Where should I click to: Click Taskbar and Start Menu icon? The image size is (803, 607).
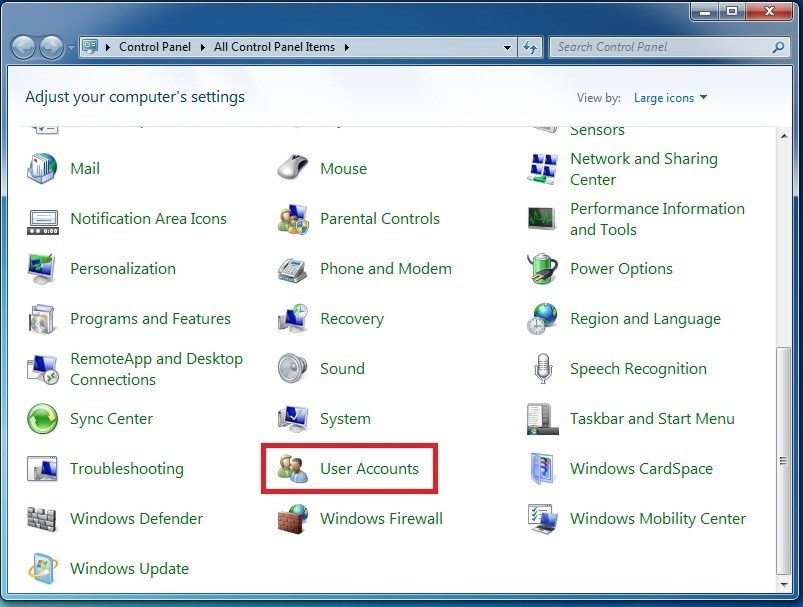coord(542,419)
